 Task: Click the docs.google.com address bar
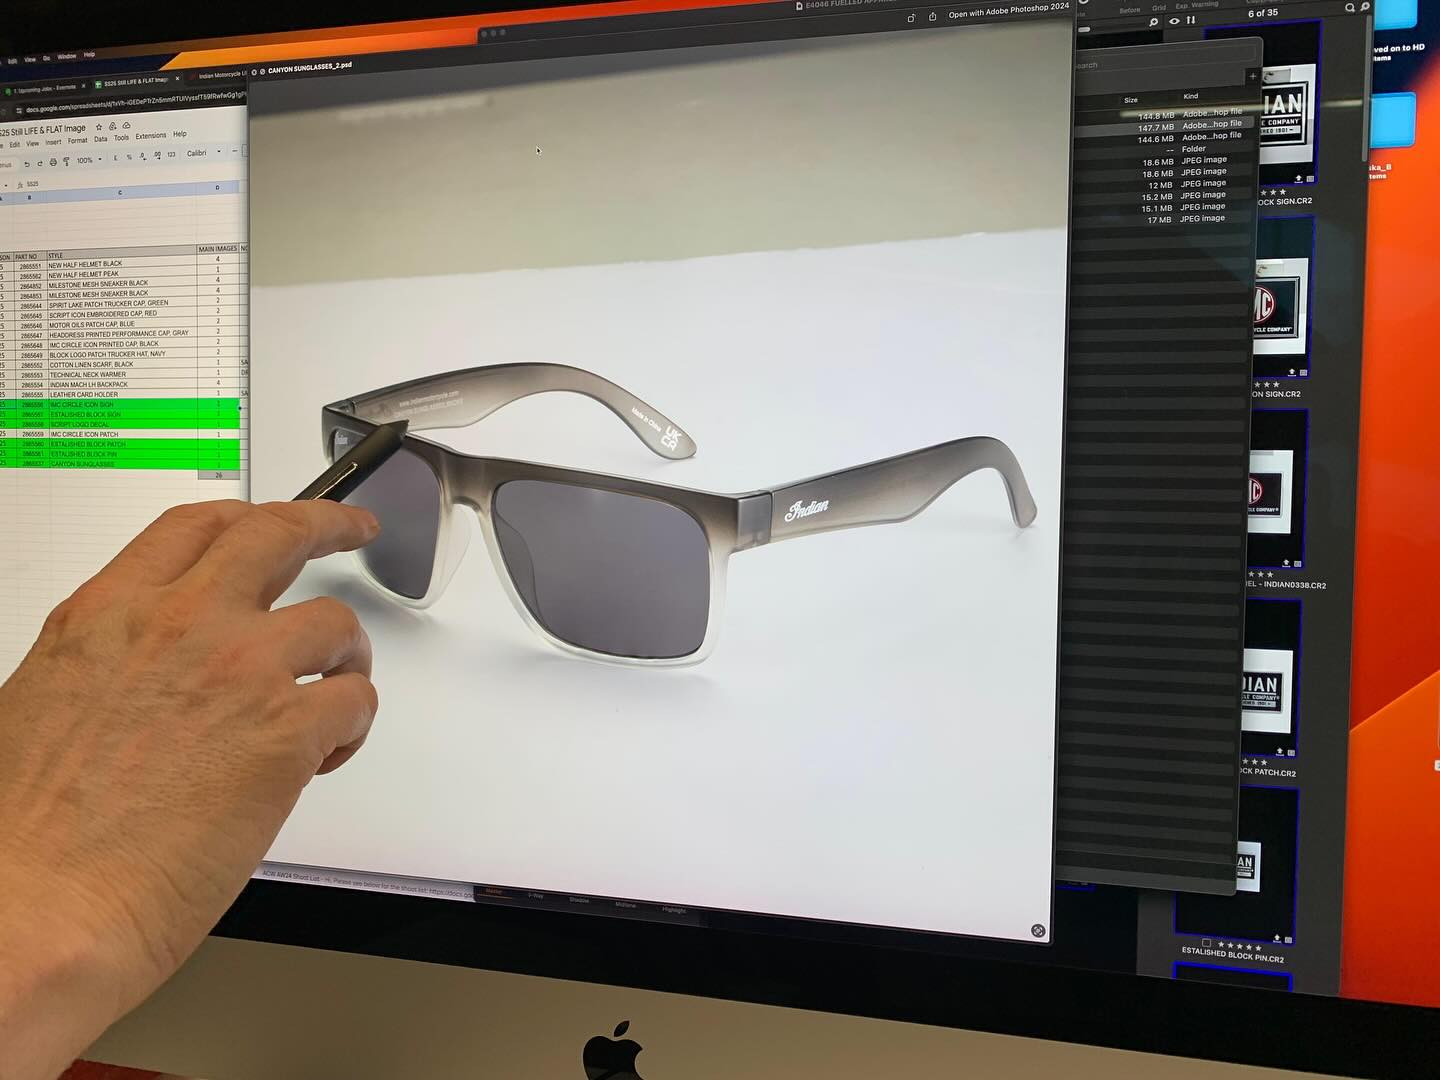135,102
